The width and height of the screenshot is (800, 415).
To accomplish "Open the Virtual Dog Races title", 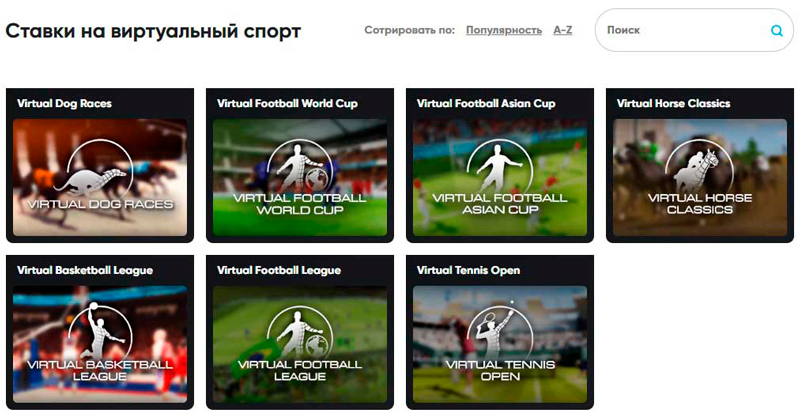I will [x=64, y=104].
